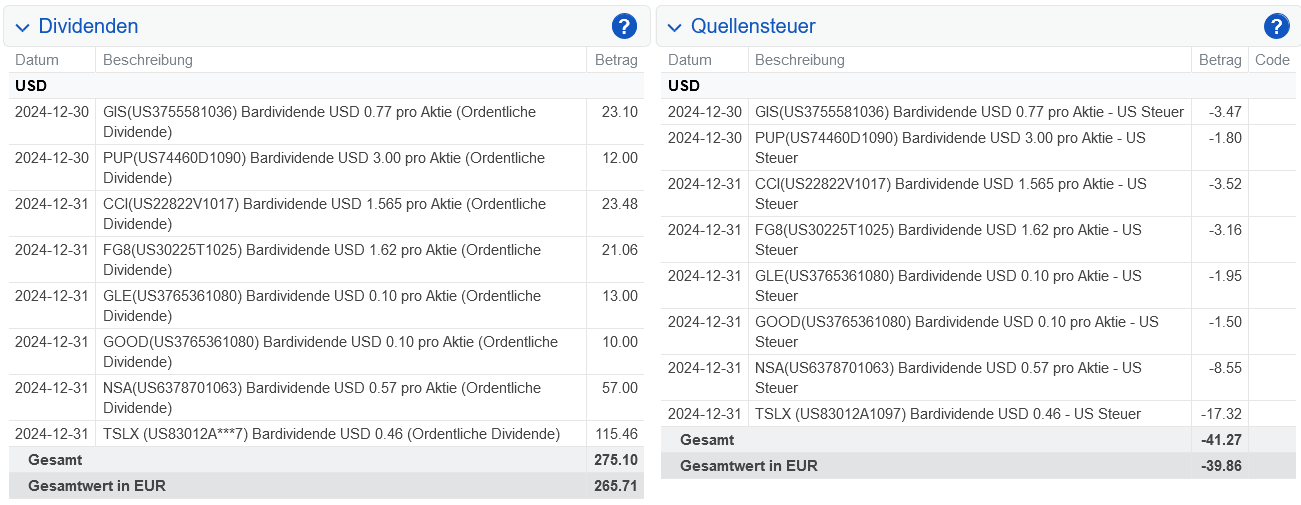Open the Dividenden help question-mark icon

(624, 27)
